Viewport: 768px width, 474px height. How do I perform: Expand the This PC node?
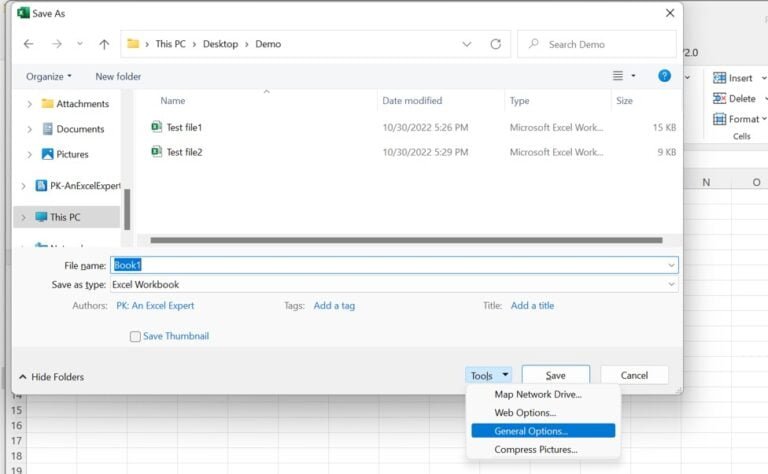pos(23,217)
